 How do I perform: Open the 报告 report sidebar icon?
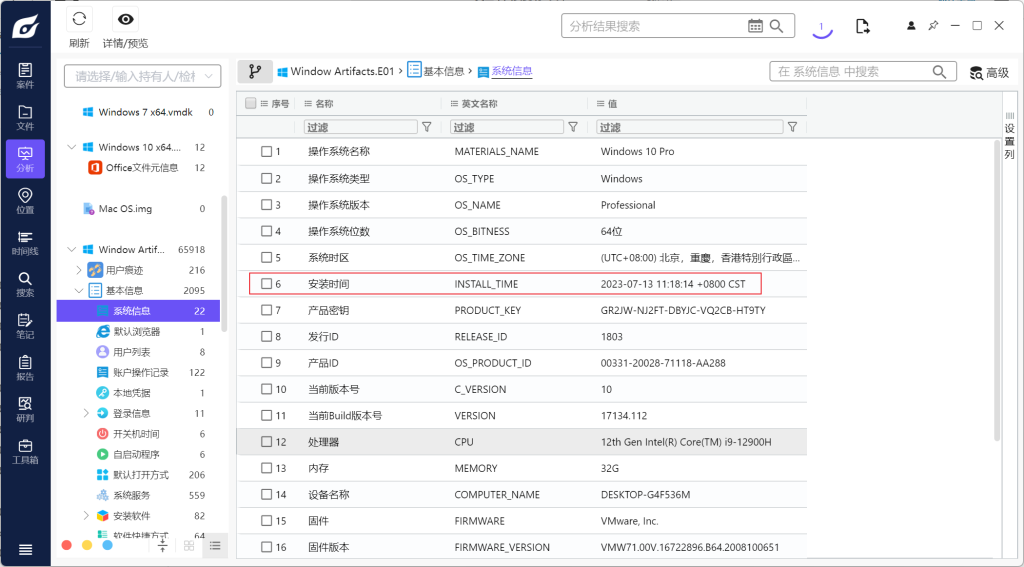(25, 368)
